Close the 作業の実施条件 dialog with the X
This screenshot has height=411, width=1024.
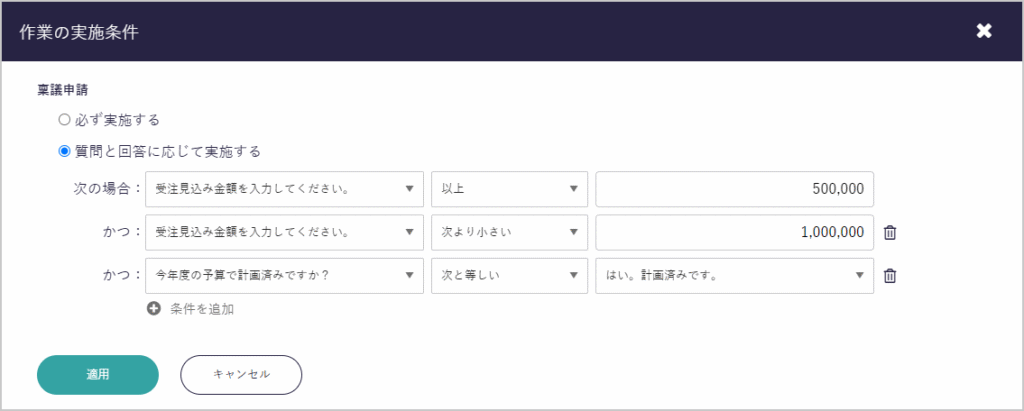984,31
